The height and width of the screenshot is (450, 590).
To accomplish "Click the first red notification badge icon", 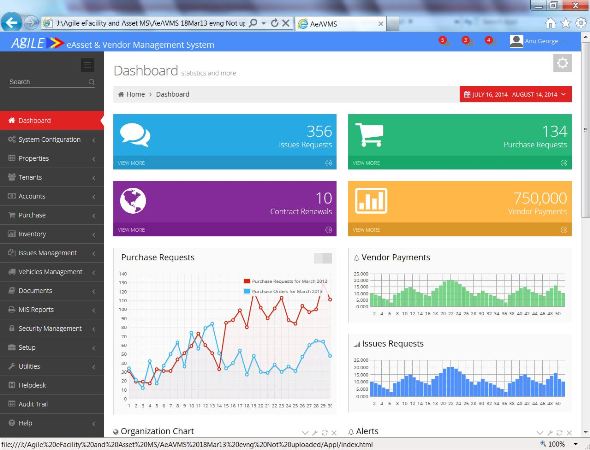I will 443,40.
